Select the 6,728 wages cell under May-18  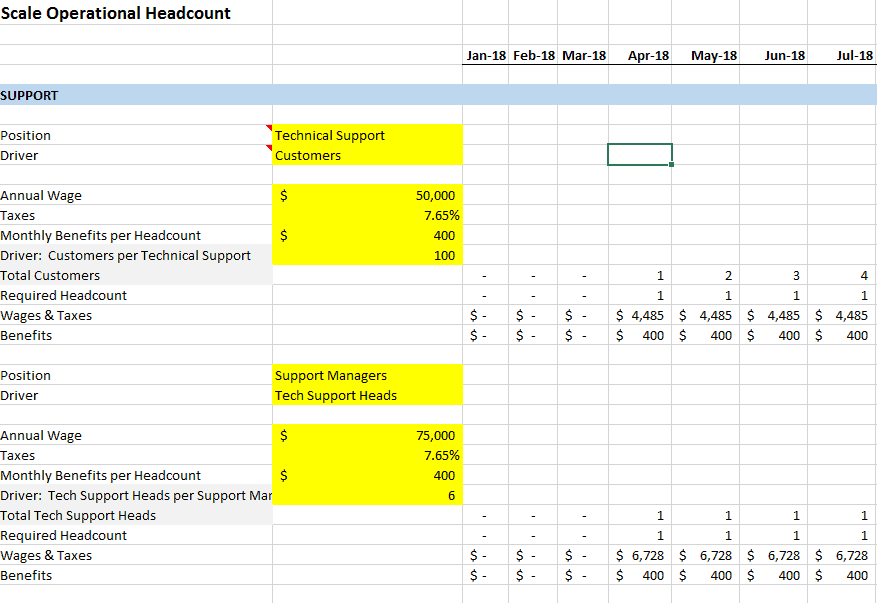706,555
